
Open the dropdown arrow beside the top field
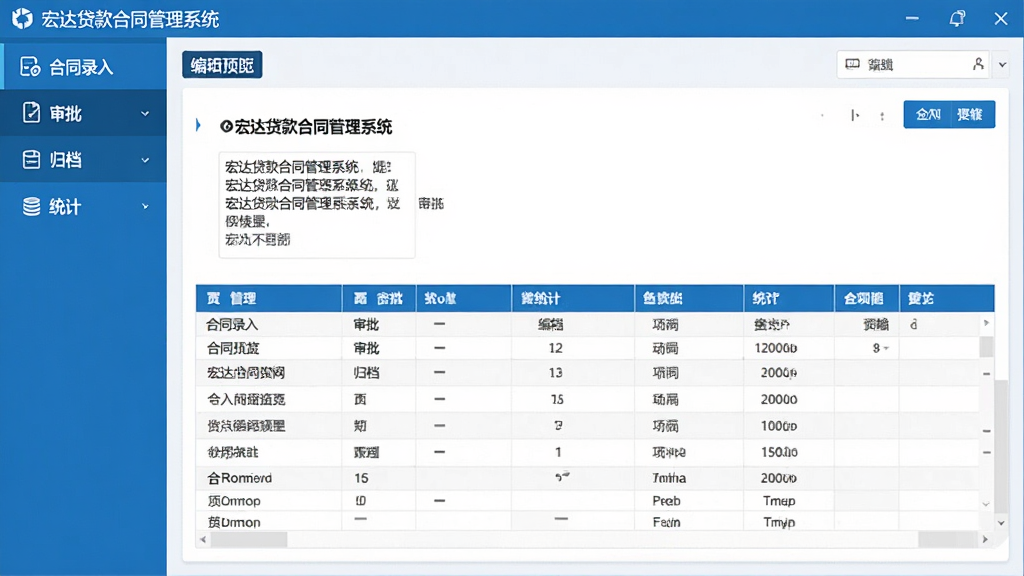click(1002, 65)
